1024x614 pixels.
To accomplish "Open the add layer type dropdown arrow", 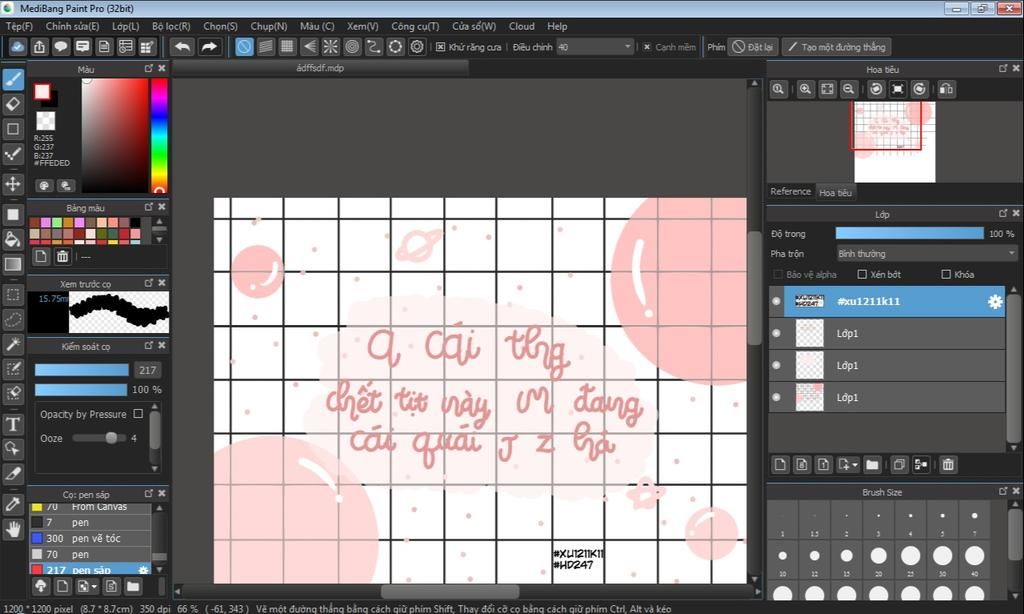I will [855, 464].
